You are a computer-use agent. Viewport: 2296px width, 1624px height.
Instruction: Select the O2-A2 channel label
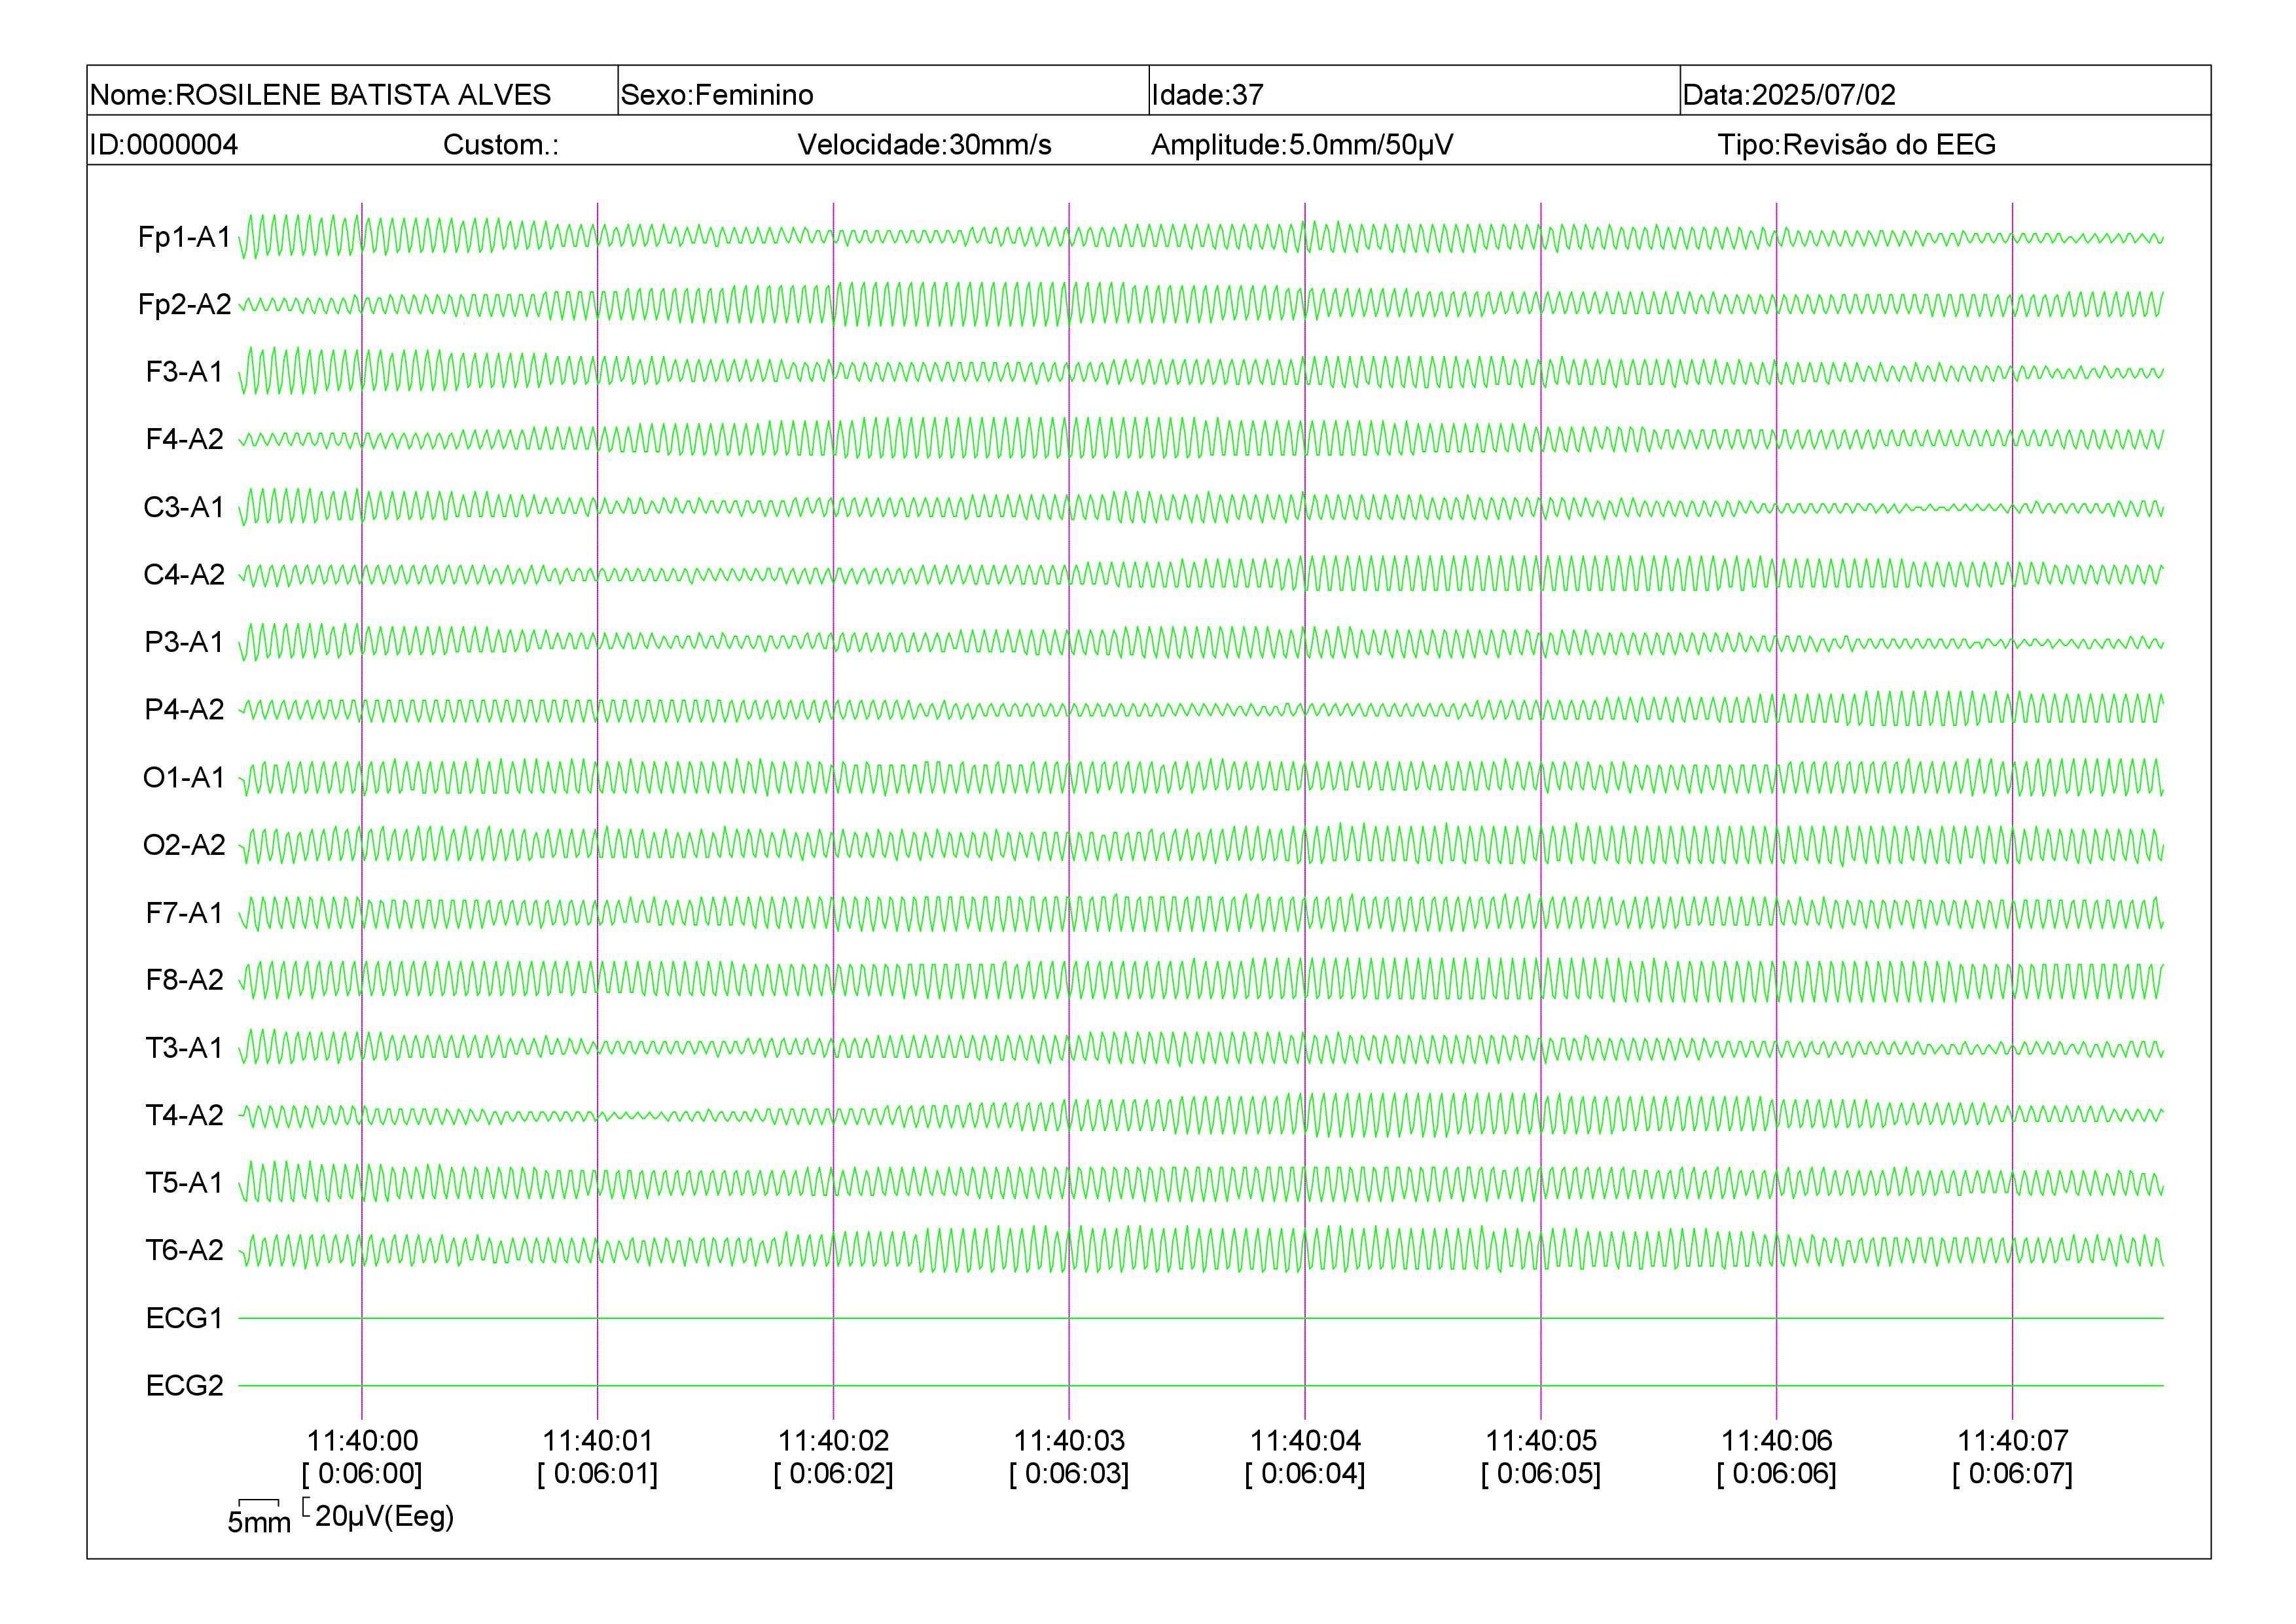click(x=185, y=845)
